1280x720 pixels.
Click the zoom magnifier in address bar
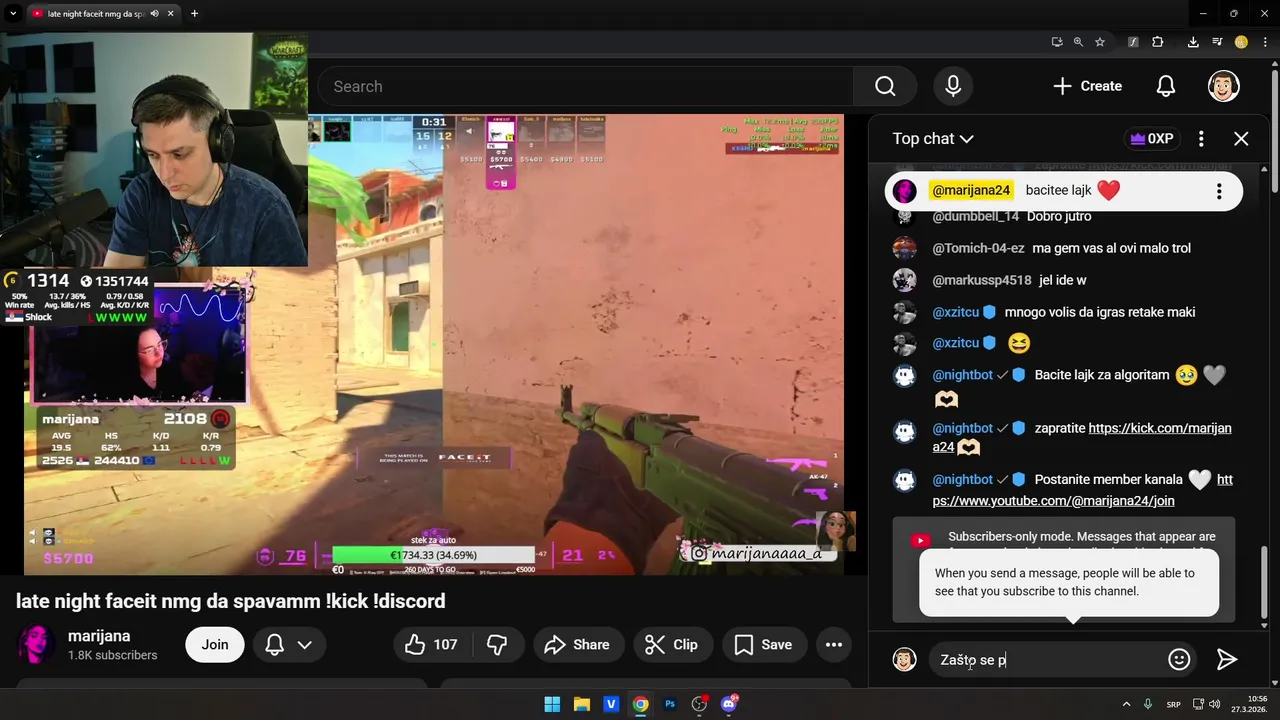pos(1078,42)
